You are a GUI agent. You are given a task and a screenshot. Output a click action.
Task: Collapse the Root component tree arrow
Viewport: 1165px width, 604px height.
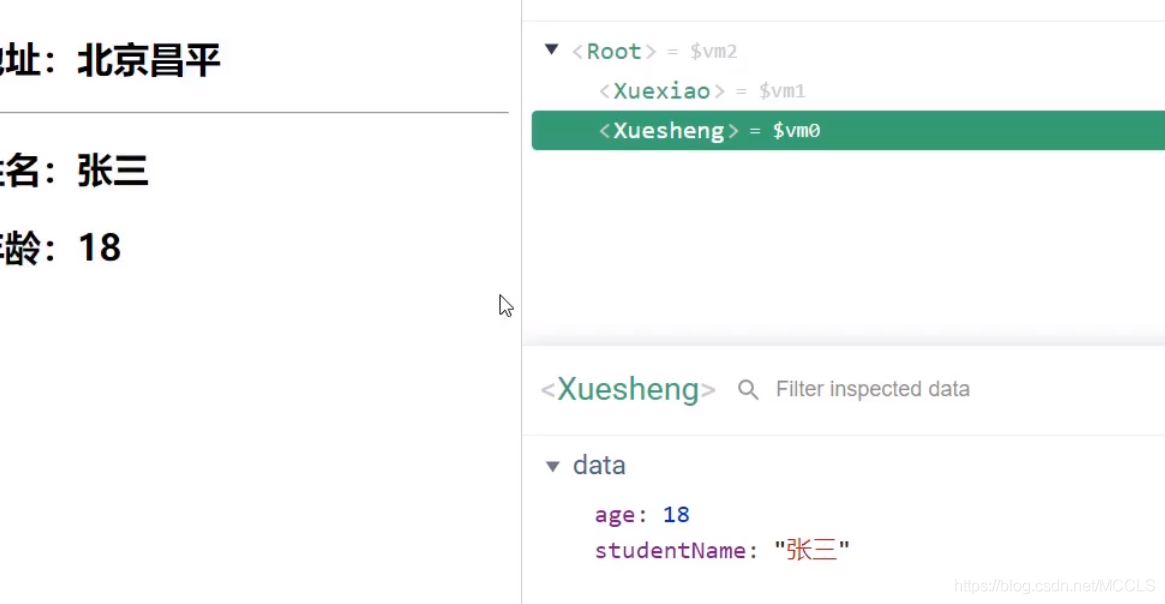pyautogui.click(x=551, y=50)
